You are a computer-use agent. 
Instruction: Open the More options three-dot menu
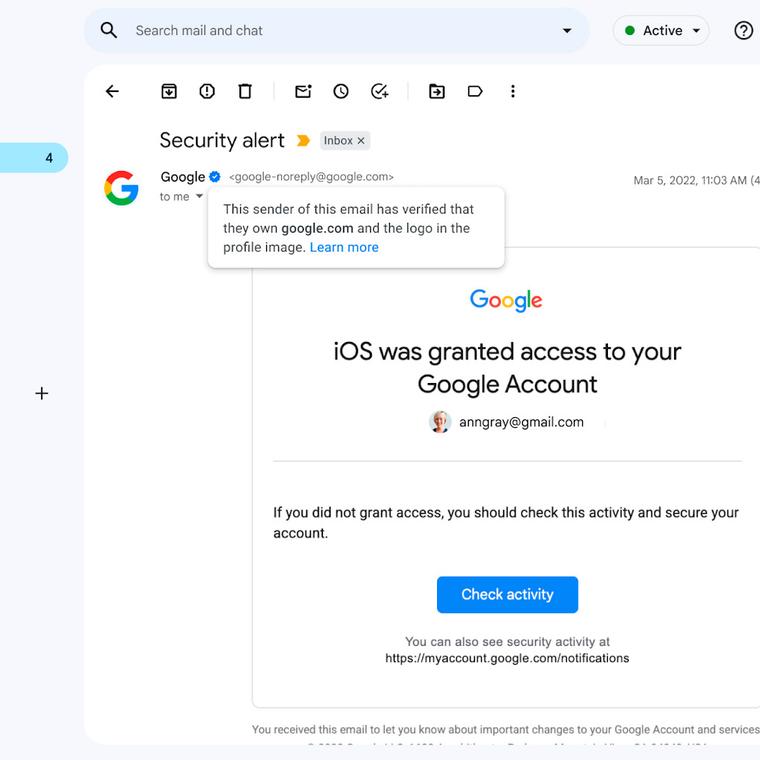(x=513, y=91)
